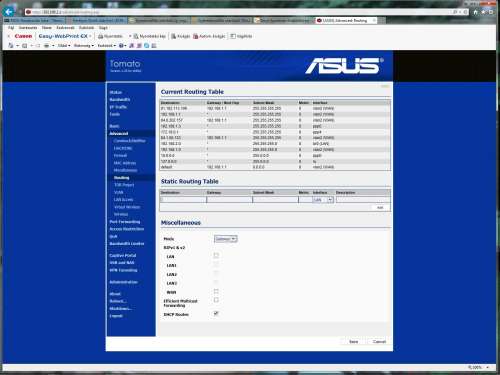The image size is (500, 375).
Task: Click the static route Gateway input field
Action: tap(229, 200)
